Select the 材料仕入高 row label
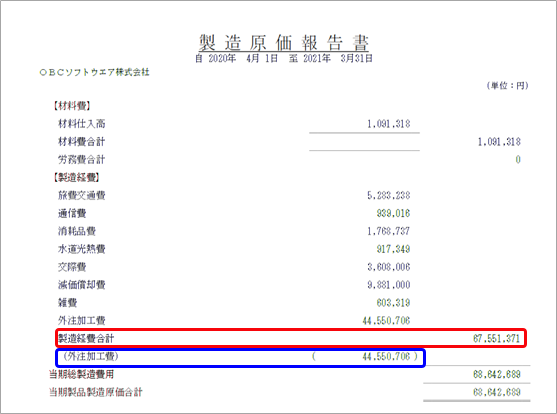557x414 pixels. point(82,124)
